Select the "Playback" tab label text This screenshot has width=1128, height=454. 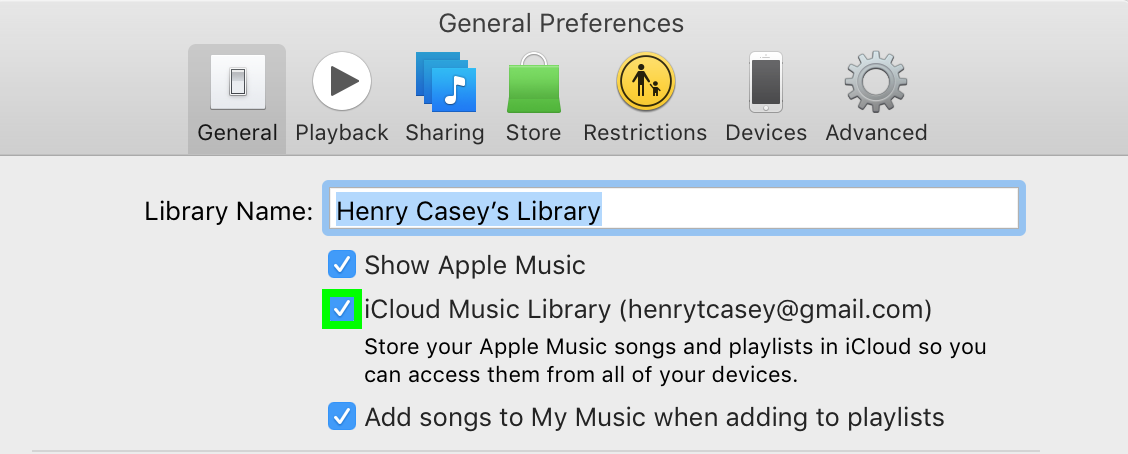(342, 133)
